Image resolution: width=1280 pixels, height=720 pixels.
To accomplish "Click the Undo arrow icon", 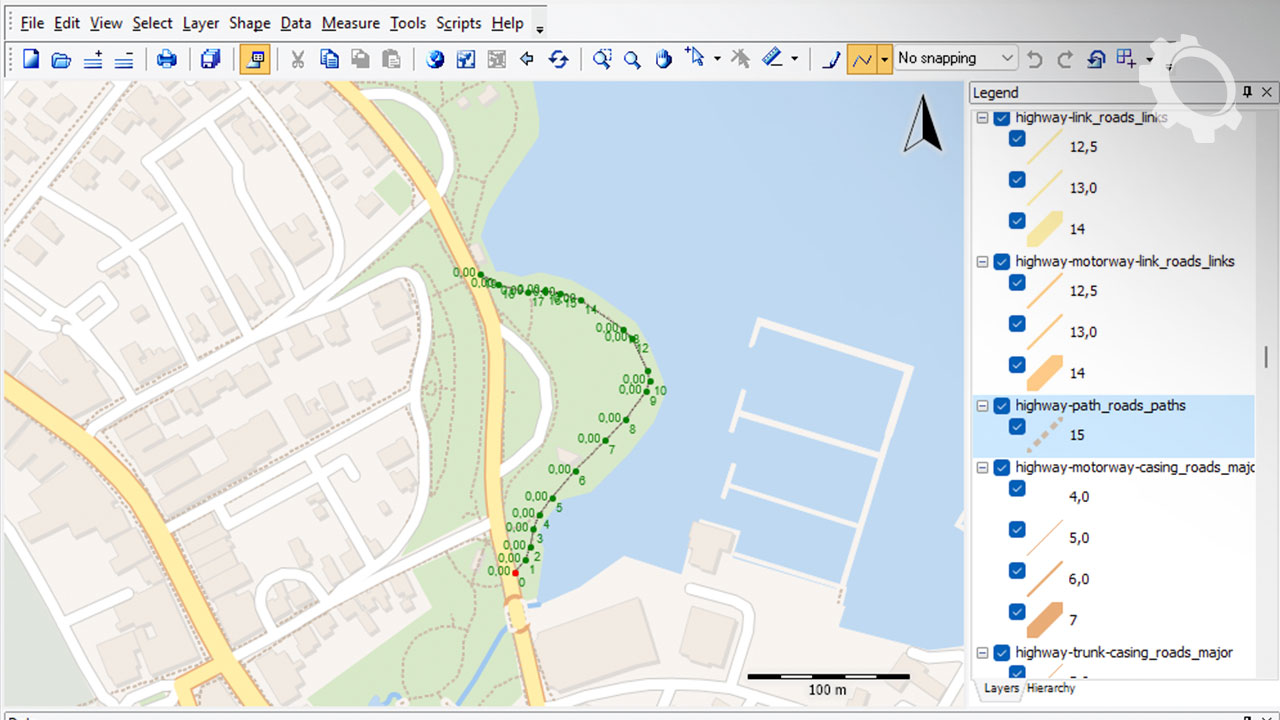I will click(1035, 59).
